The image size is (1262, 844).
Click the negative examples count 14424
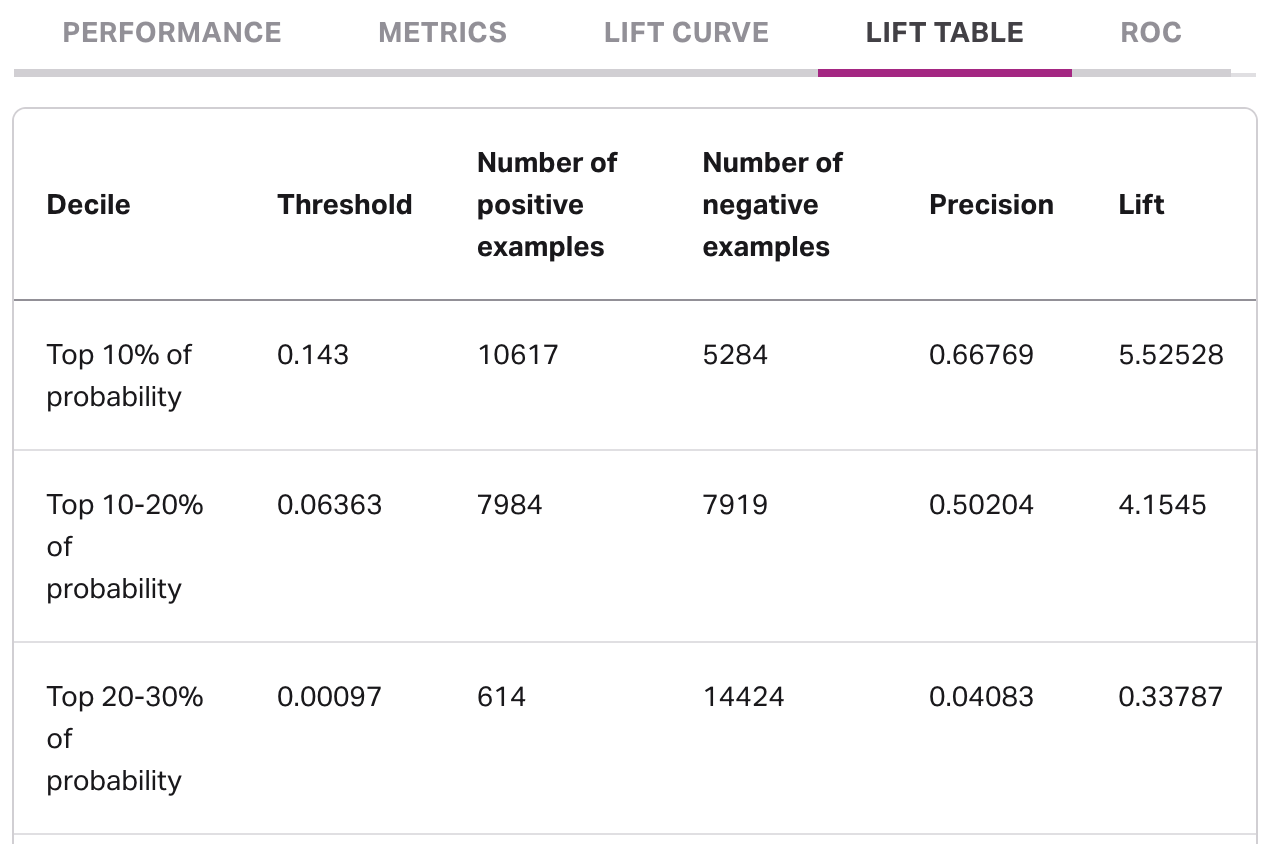[x=735, y=696]
